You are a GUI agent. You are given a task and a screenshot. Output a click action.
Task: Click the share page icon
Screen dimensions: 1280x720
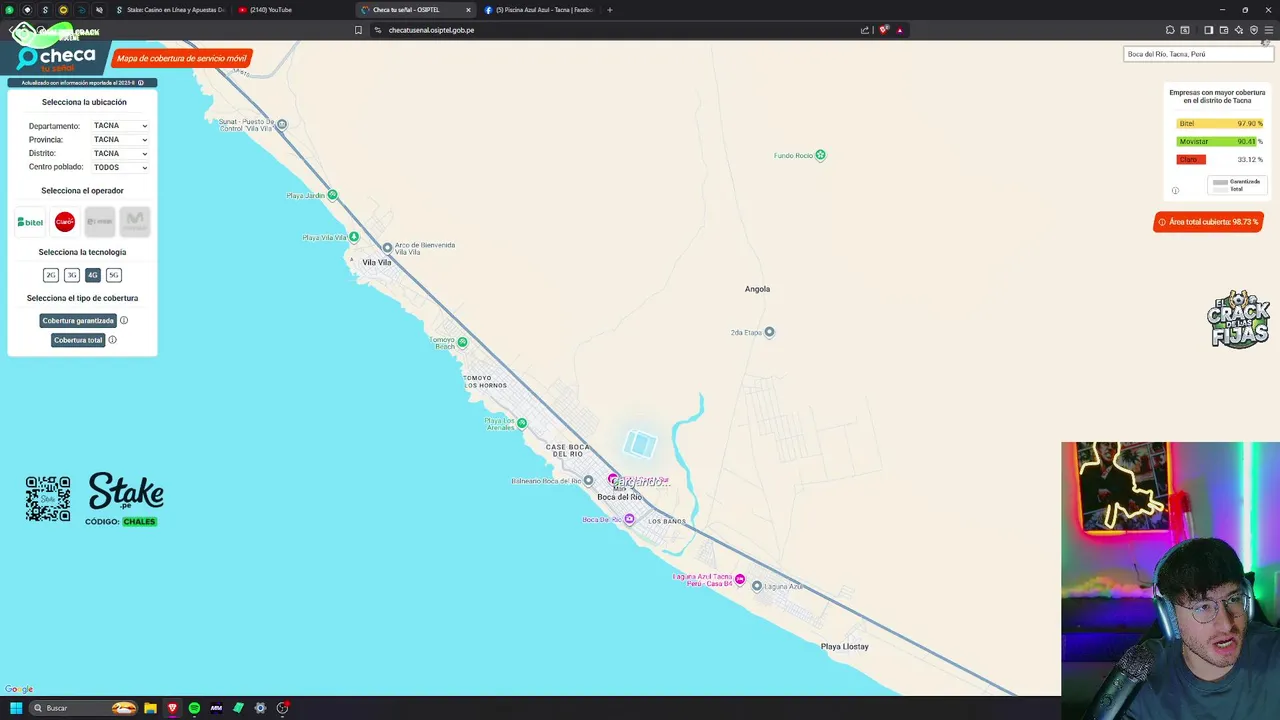(865, 30)
